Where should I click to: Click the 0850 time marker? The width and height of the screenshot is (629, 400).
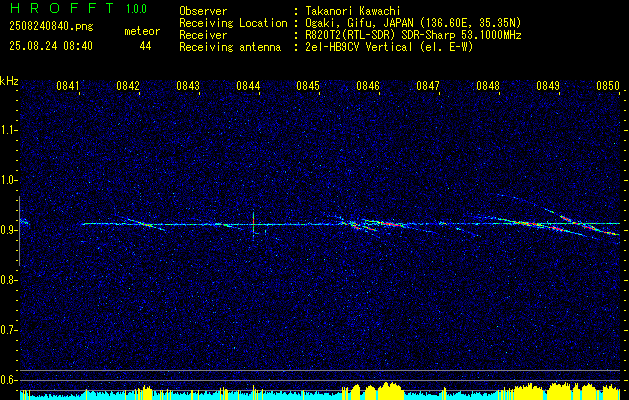pos(608,86)
